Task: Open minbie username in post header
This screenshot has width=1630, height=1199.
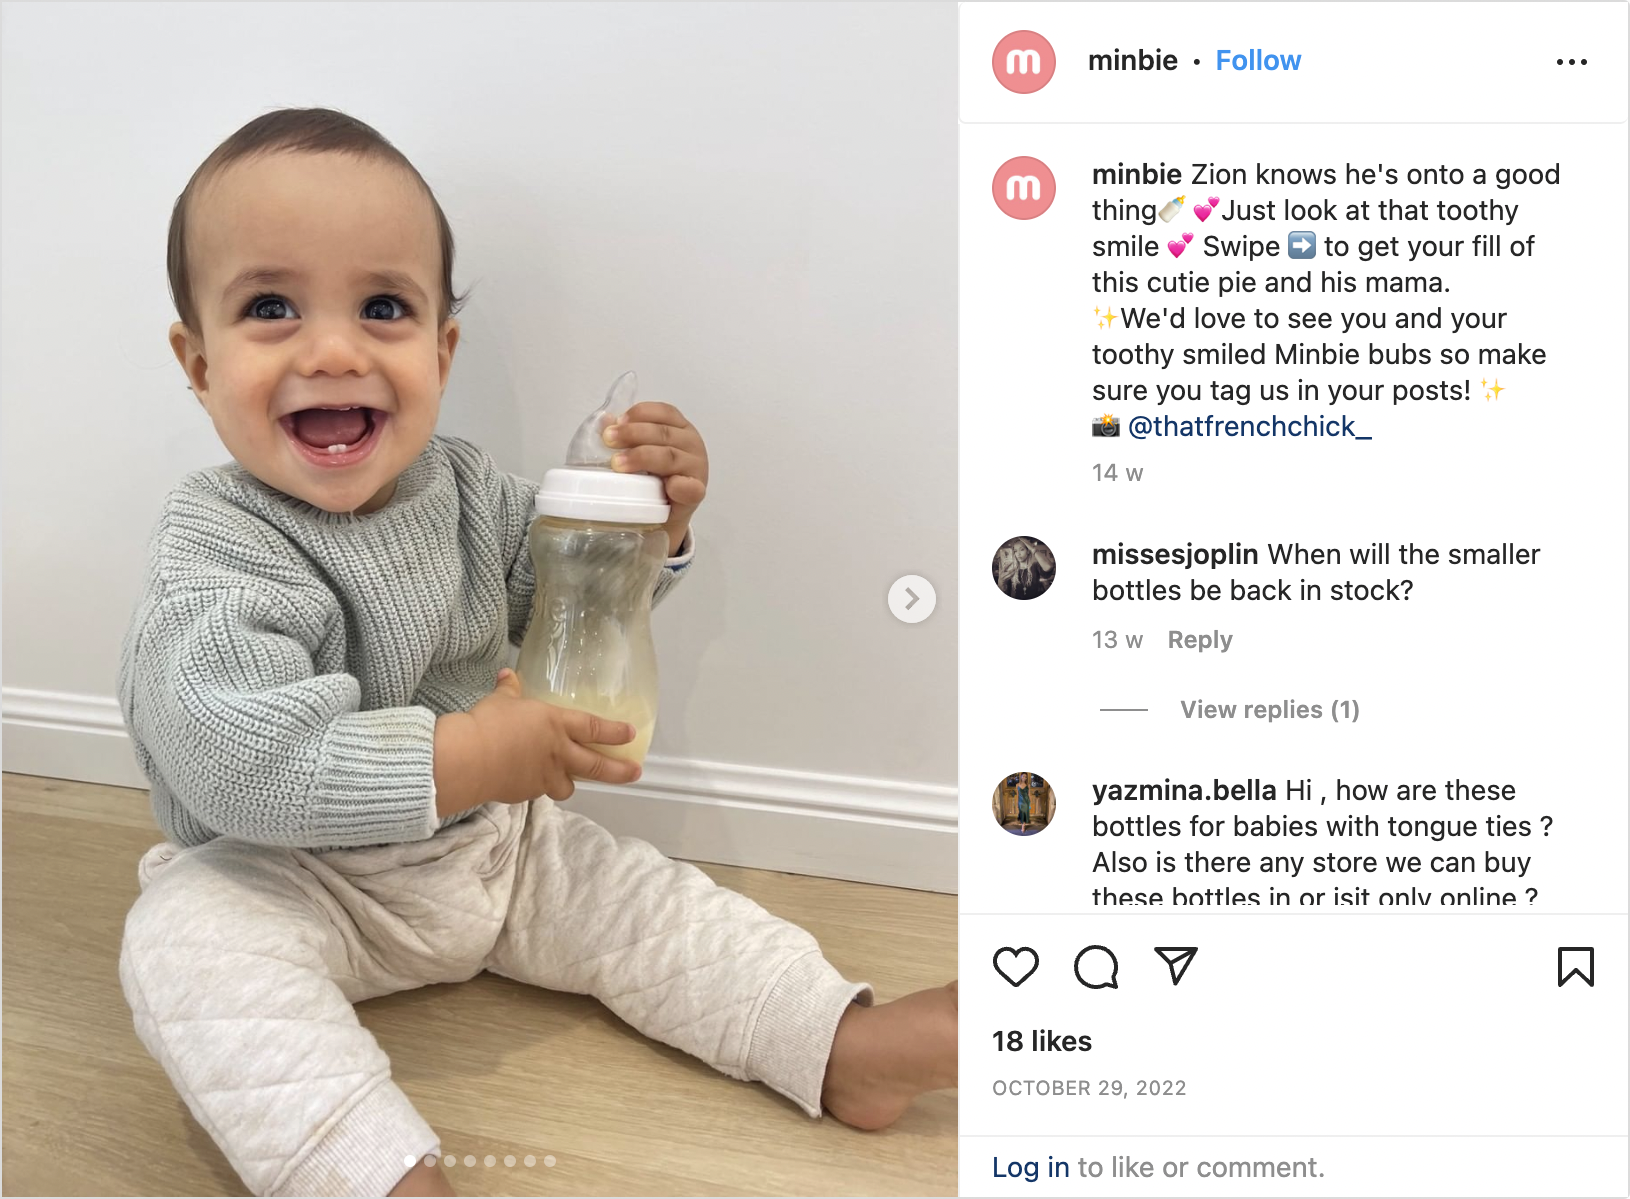Action: coord(1132,61)
